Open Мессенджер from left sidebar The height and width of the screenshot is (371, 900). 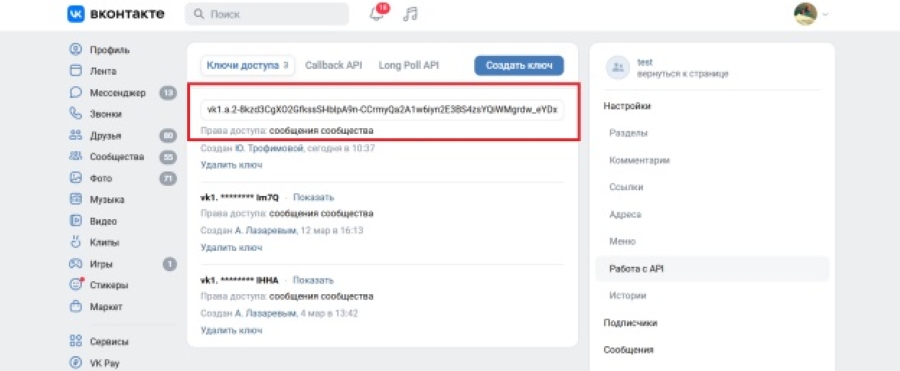pos(118,92)
